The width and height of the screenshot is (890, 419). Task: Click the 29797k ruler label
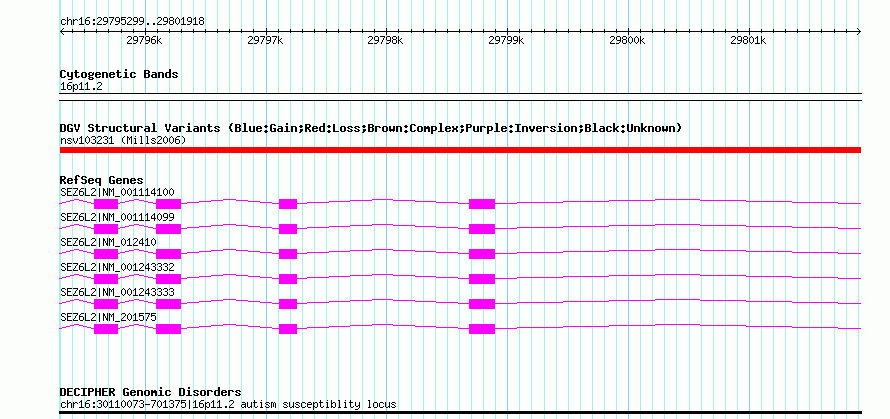click(266, 40)
